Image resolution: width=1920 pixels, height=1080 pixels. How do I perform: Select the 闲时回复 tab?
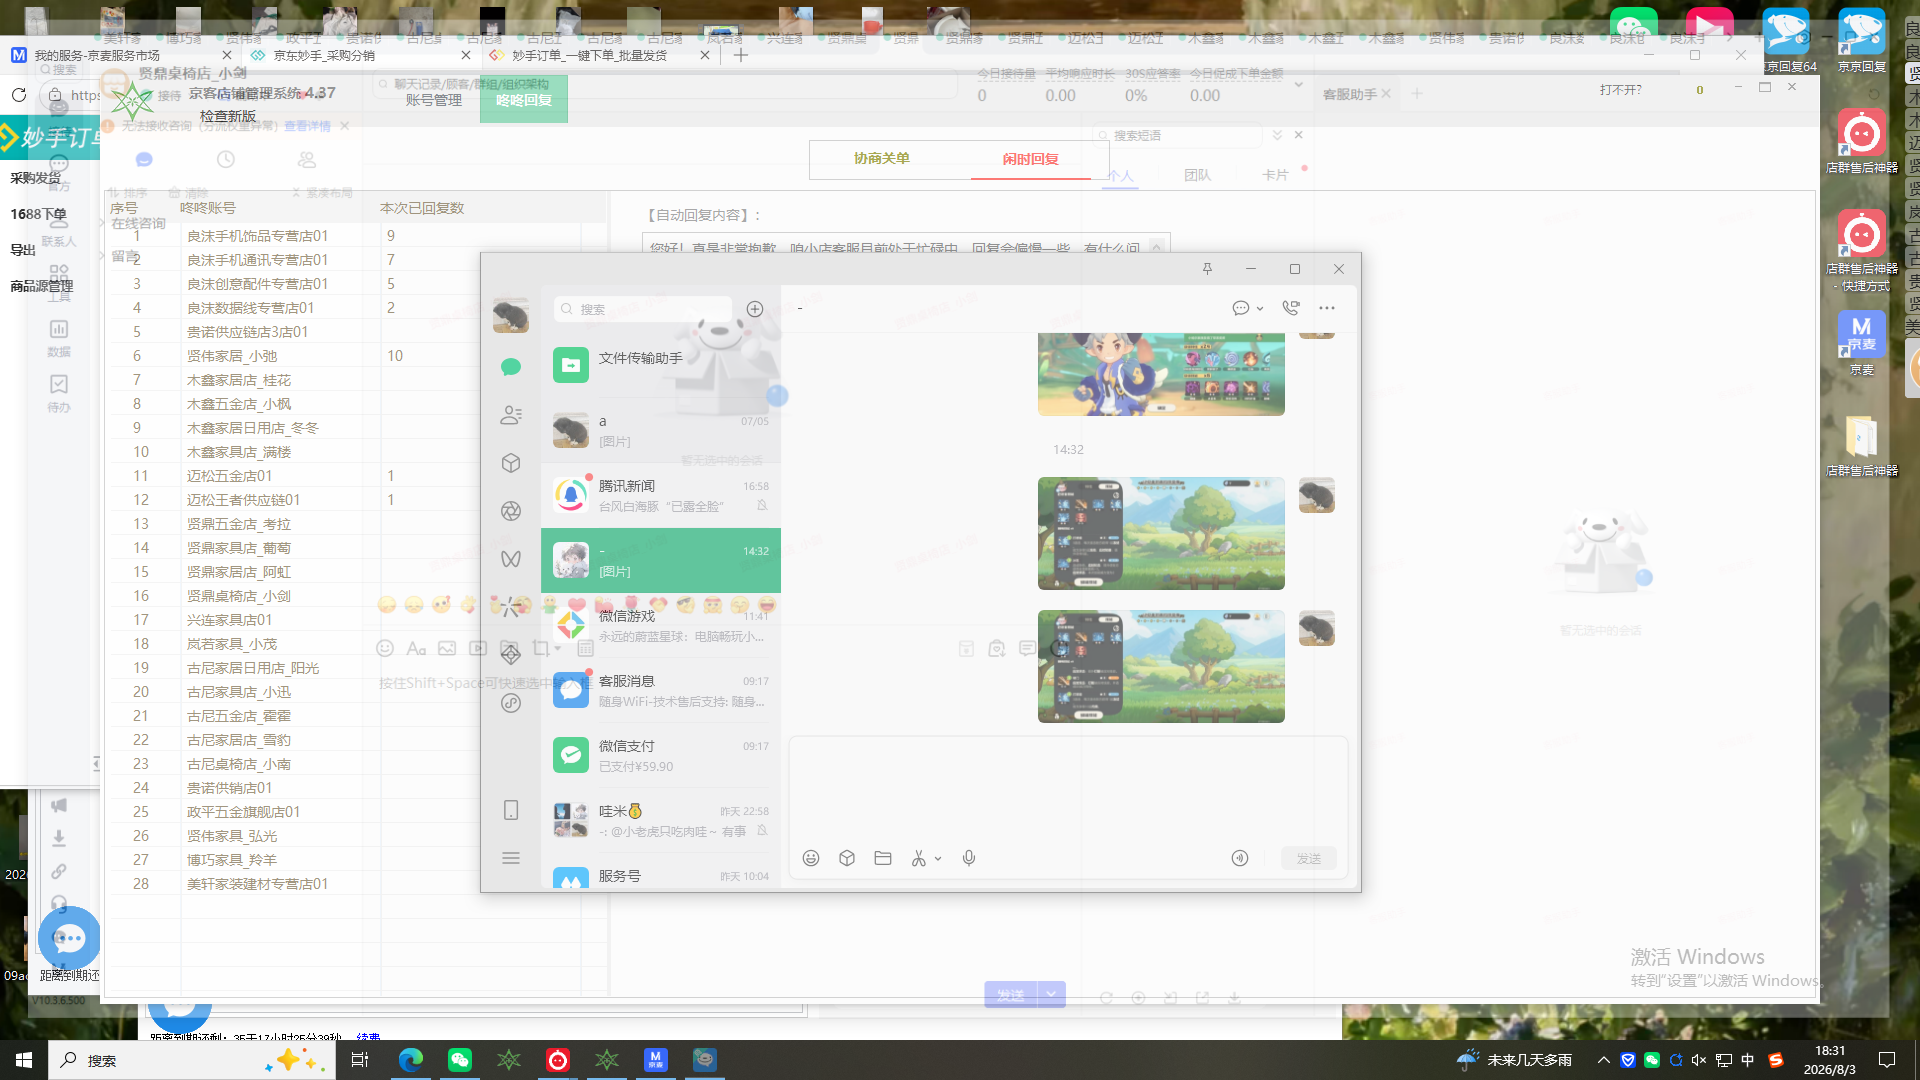(x=1031, y=159)
